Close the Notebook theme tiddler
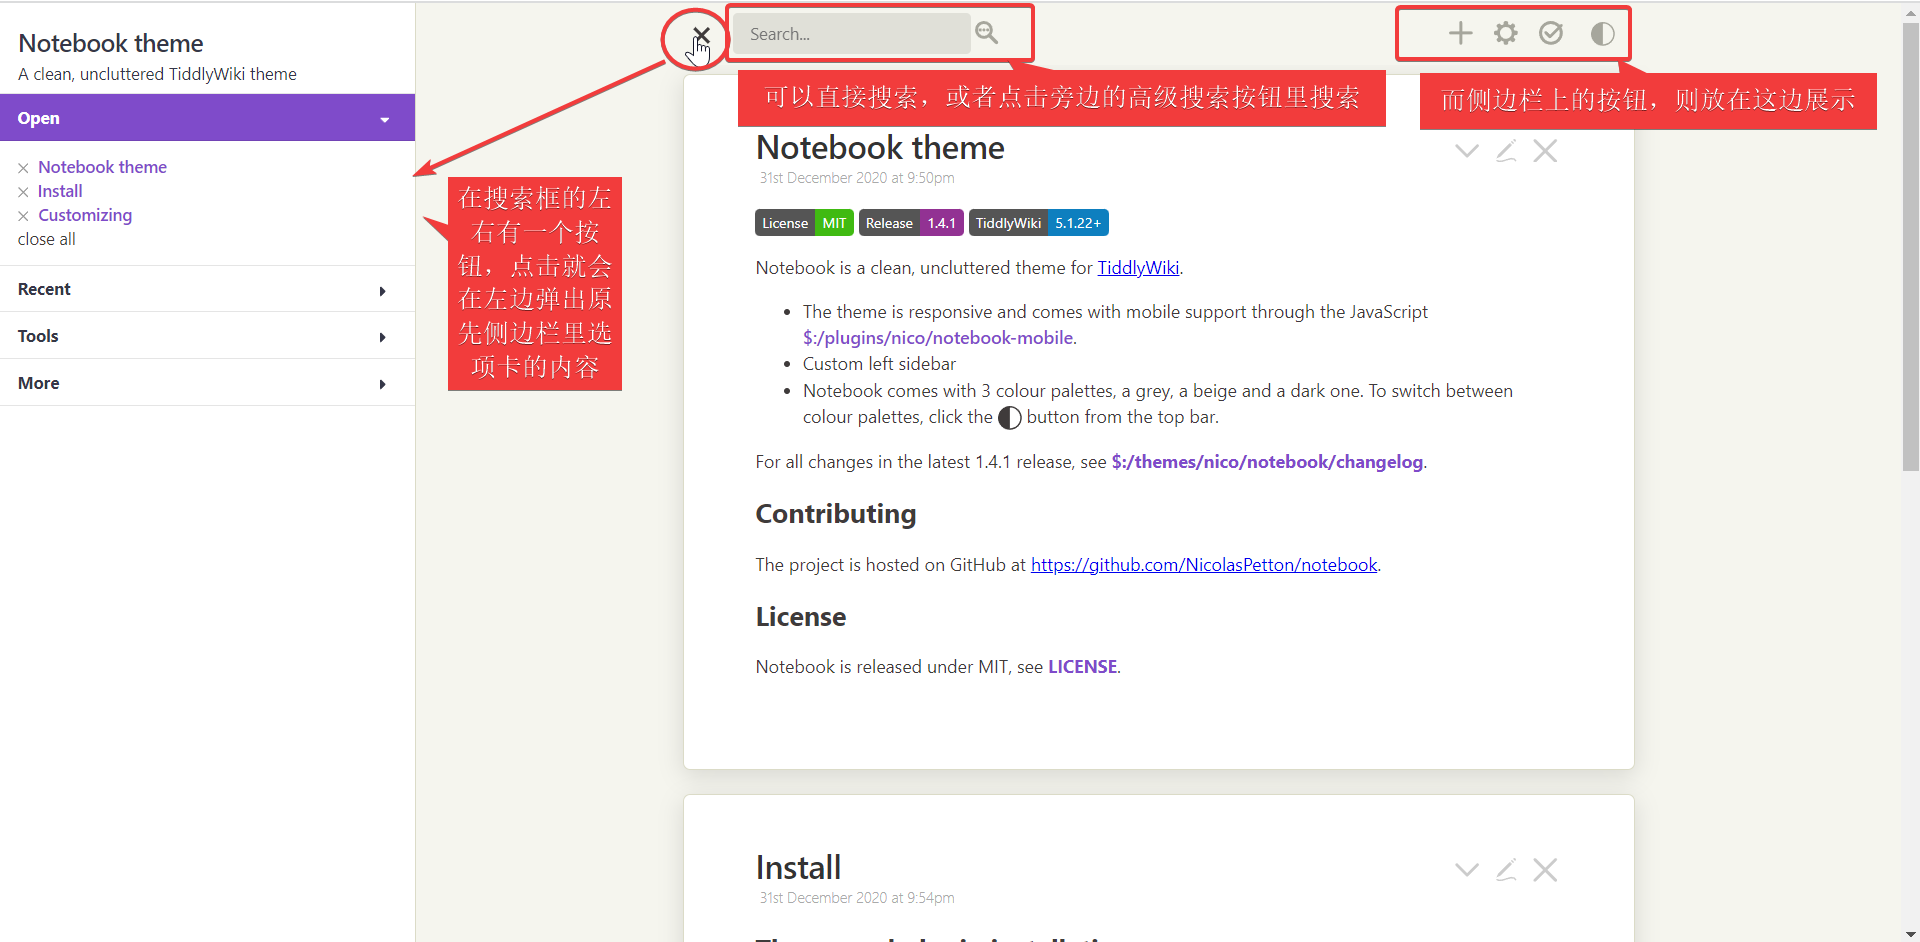The image size is (1920, 942). 1545,151
